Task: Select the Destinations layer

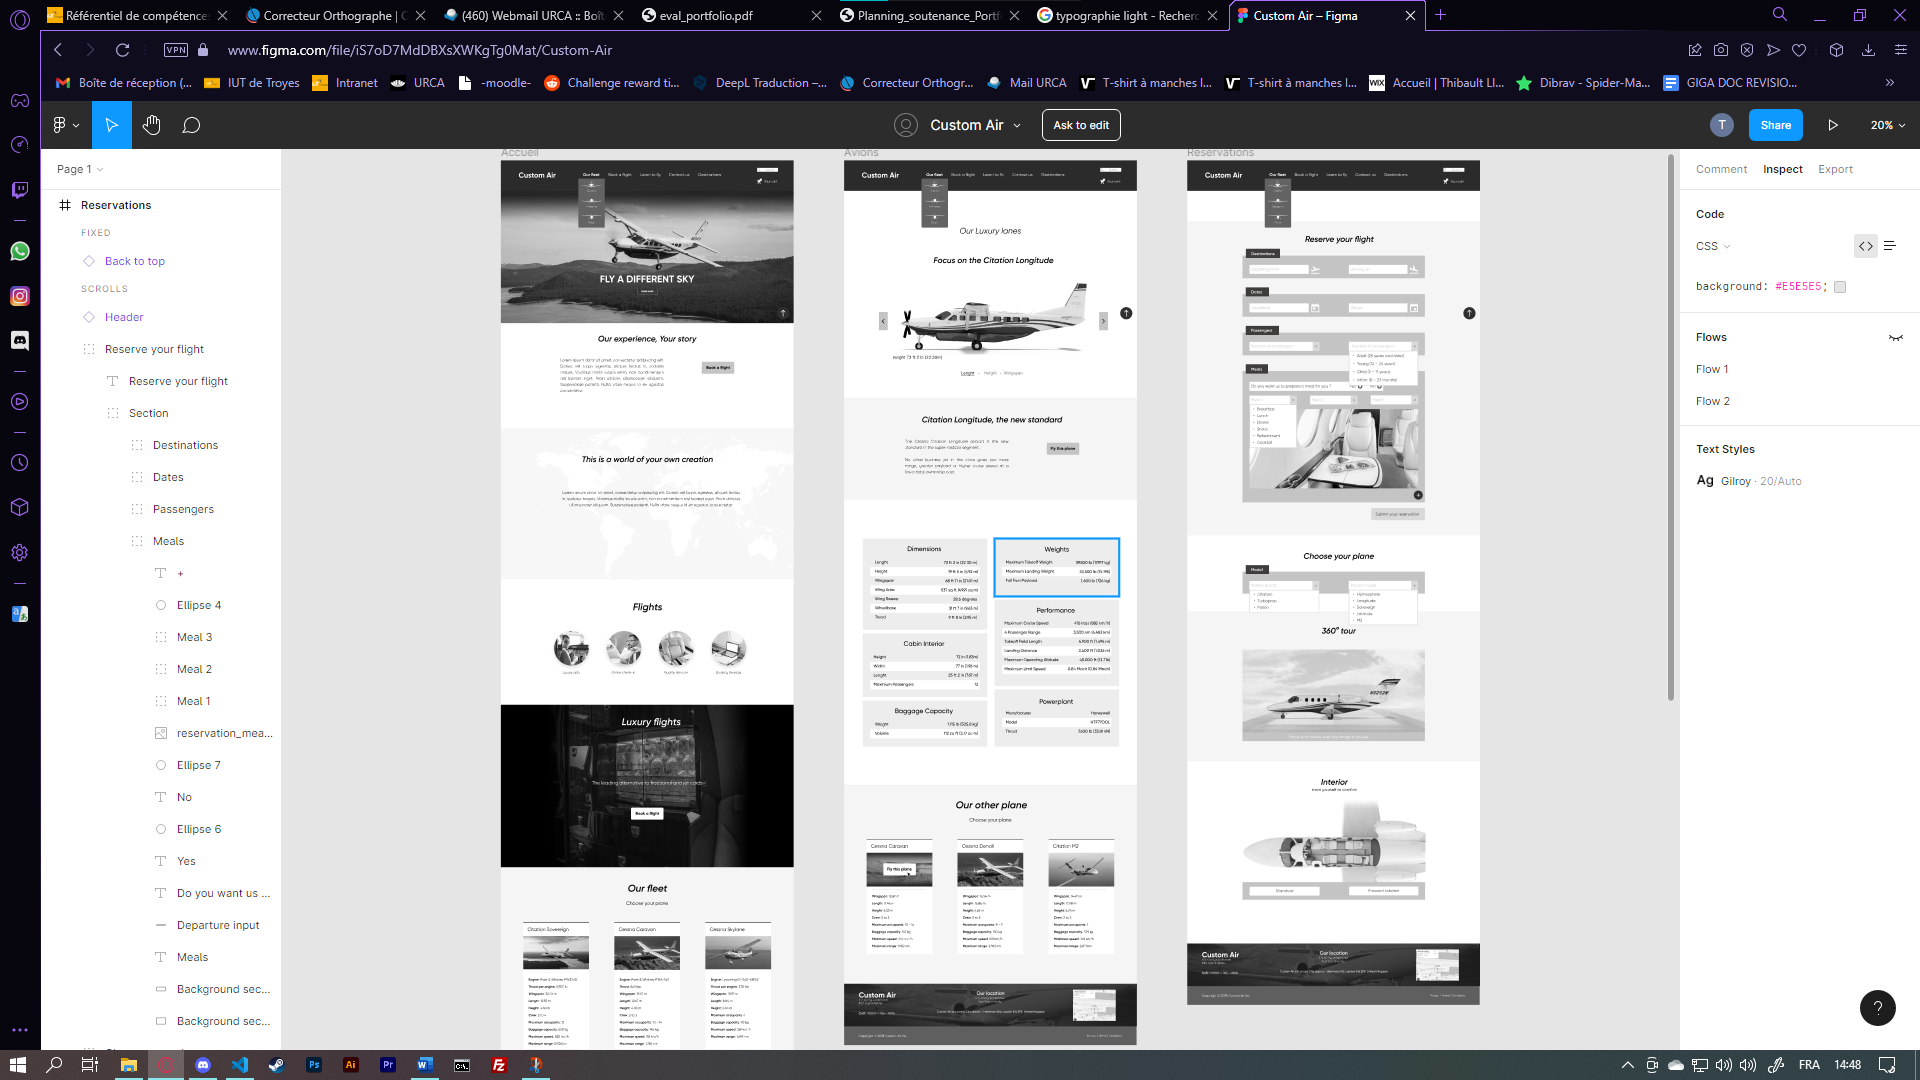Action: [185, 445]
